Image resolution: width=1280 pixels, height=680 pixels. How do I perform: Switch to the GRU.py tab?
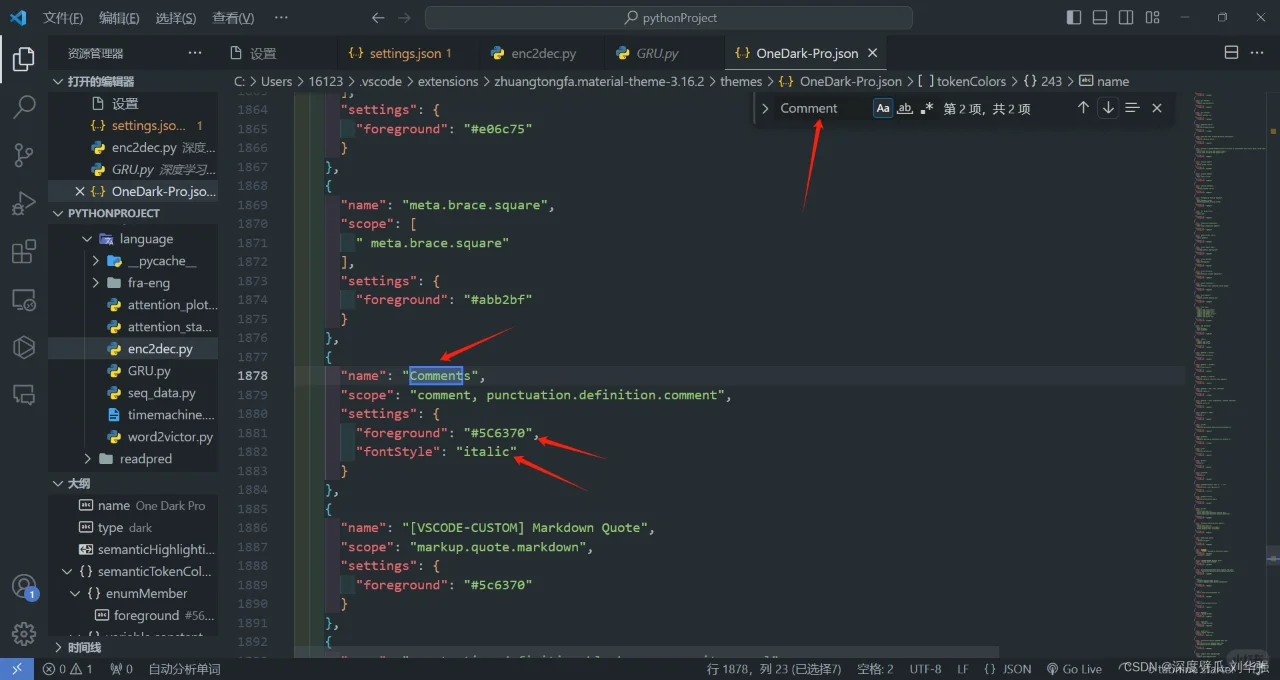click(658, 53)
